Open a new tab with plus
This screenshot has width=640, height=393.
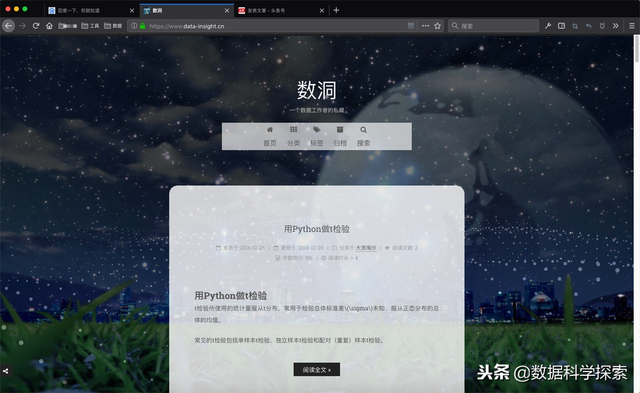pyautogui.click(x=336, y=10)
